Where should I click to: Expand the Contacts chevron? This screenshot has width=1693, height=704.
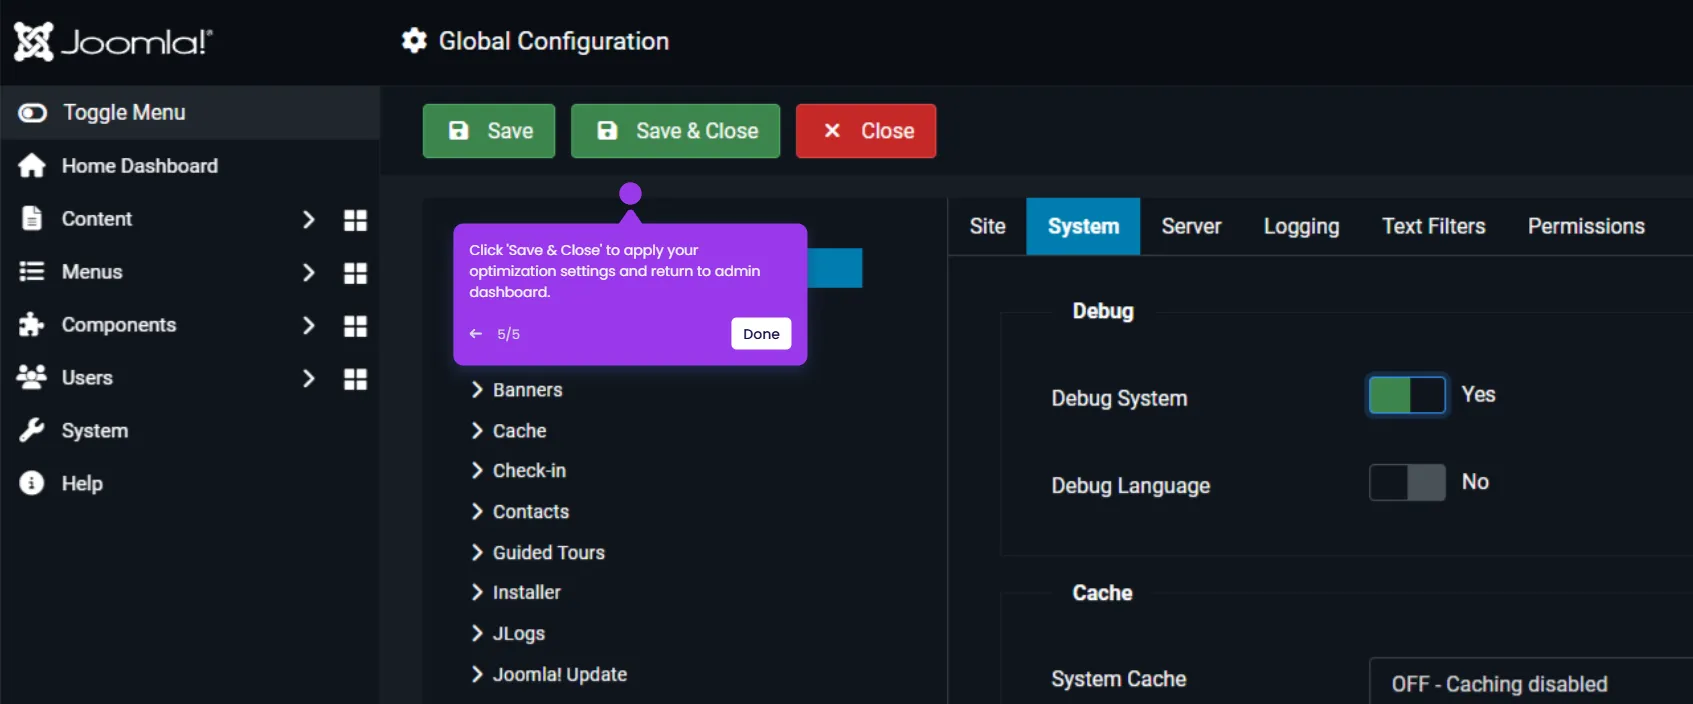477,512
